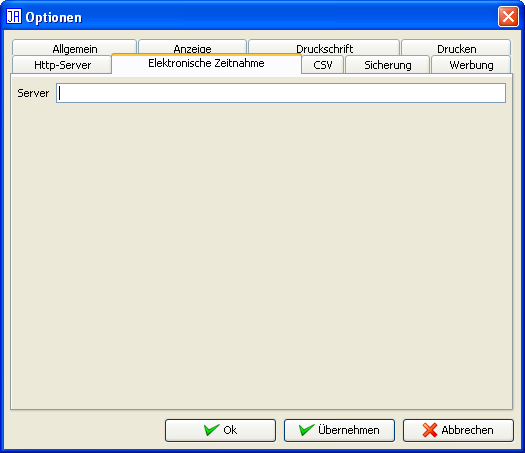525x453 pixels.
Task: Switch to the Allgemein tab
Action: [x=75, y=48]
